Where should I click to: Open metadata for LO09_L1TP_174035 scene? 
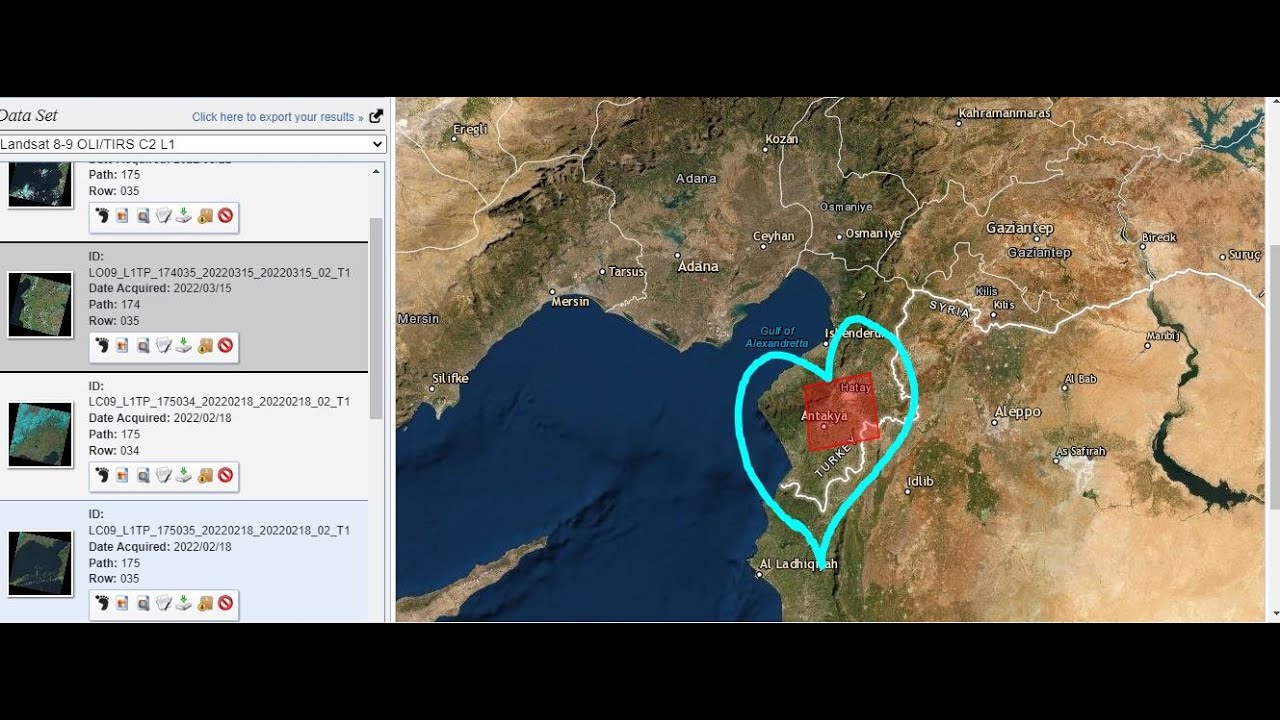coord(164,346)
